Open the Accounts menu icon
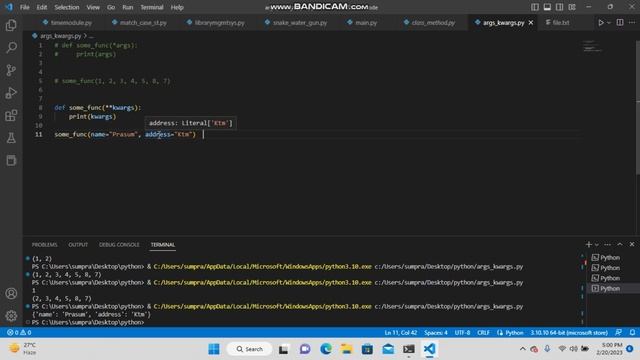Image resolution: width=640 pixels, height=360 pixels. pos(11,293)
